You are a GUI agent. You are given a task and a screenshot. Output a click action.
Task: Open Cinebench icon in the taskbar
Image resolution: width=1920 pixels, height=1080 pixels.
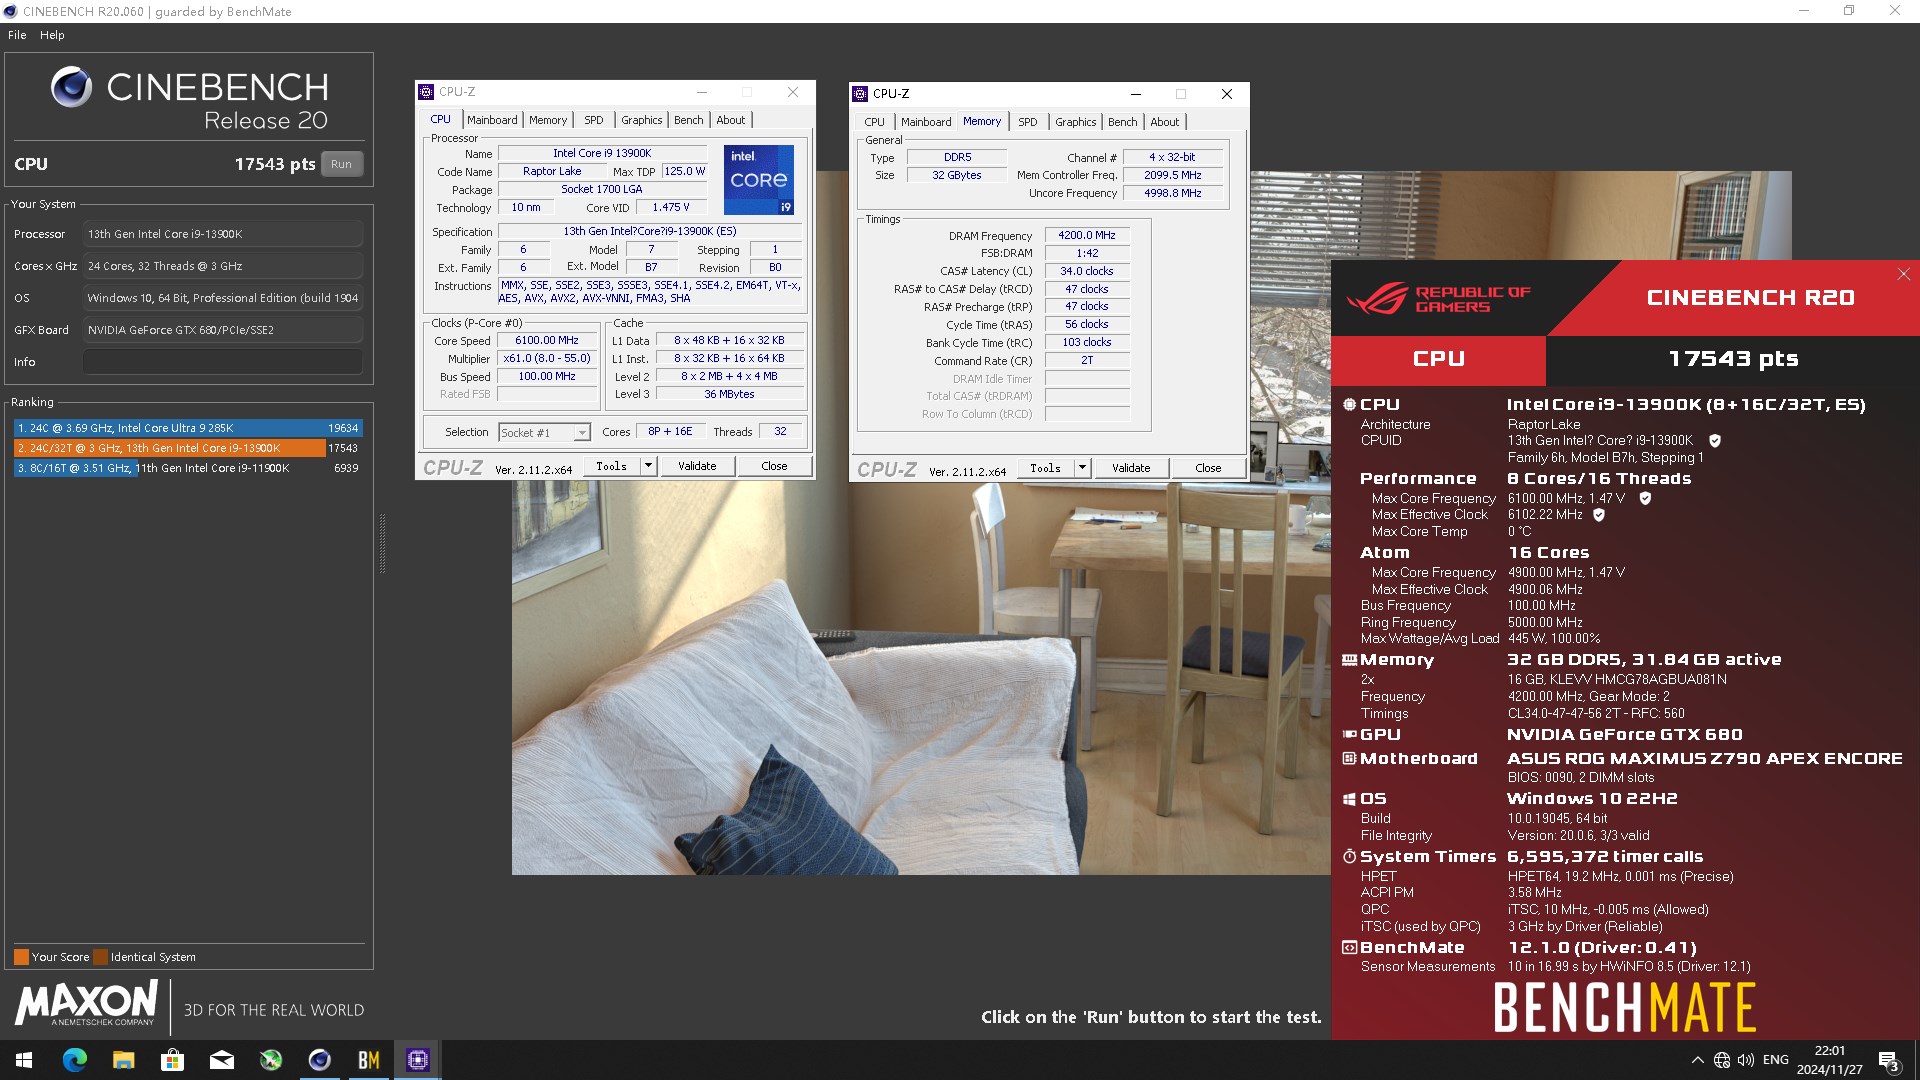coord(319,1060)
